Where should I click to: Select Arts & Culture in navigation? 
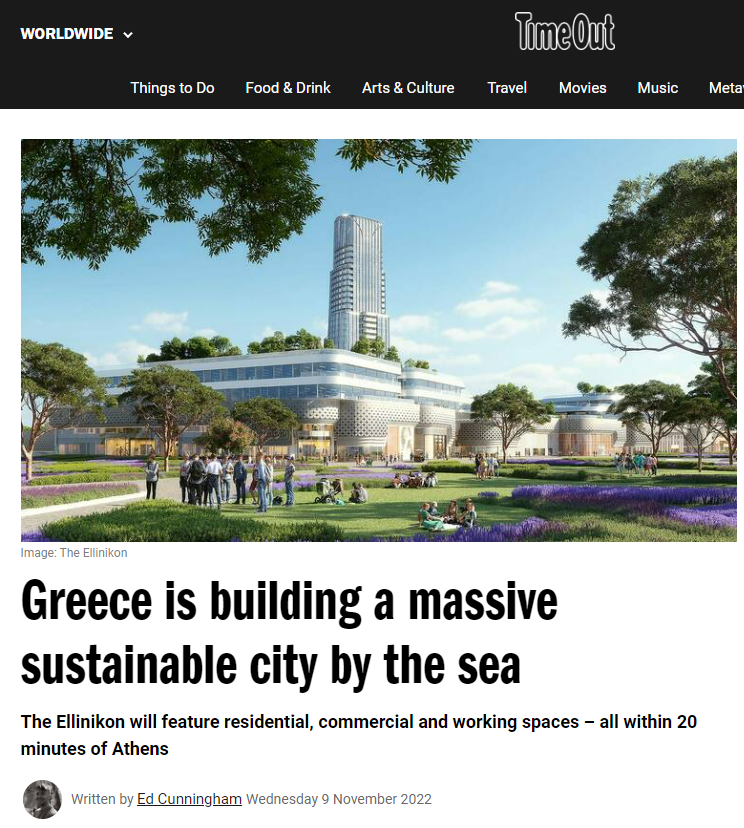pos(408,88)
